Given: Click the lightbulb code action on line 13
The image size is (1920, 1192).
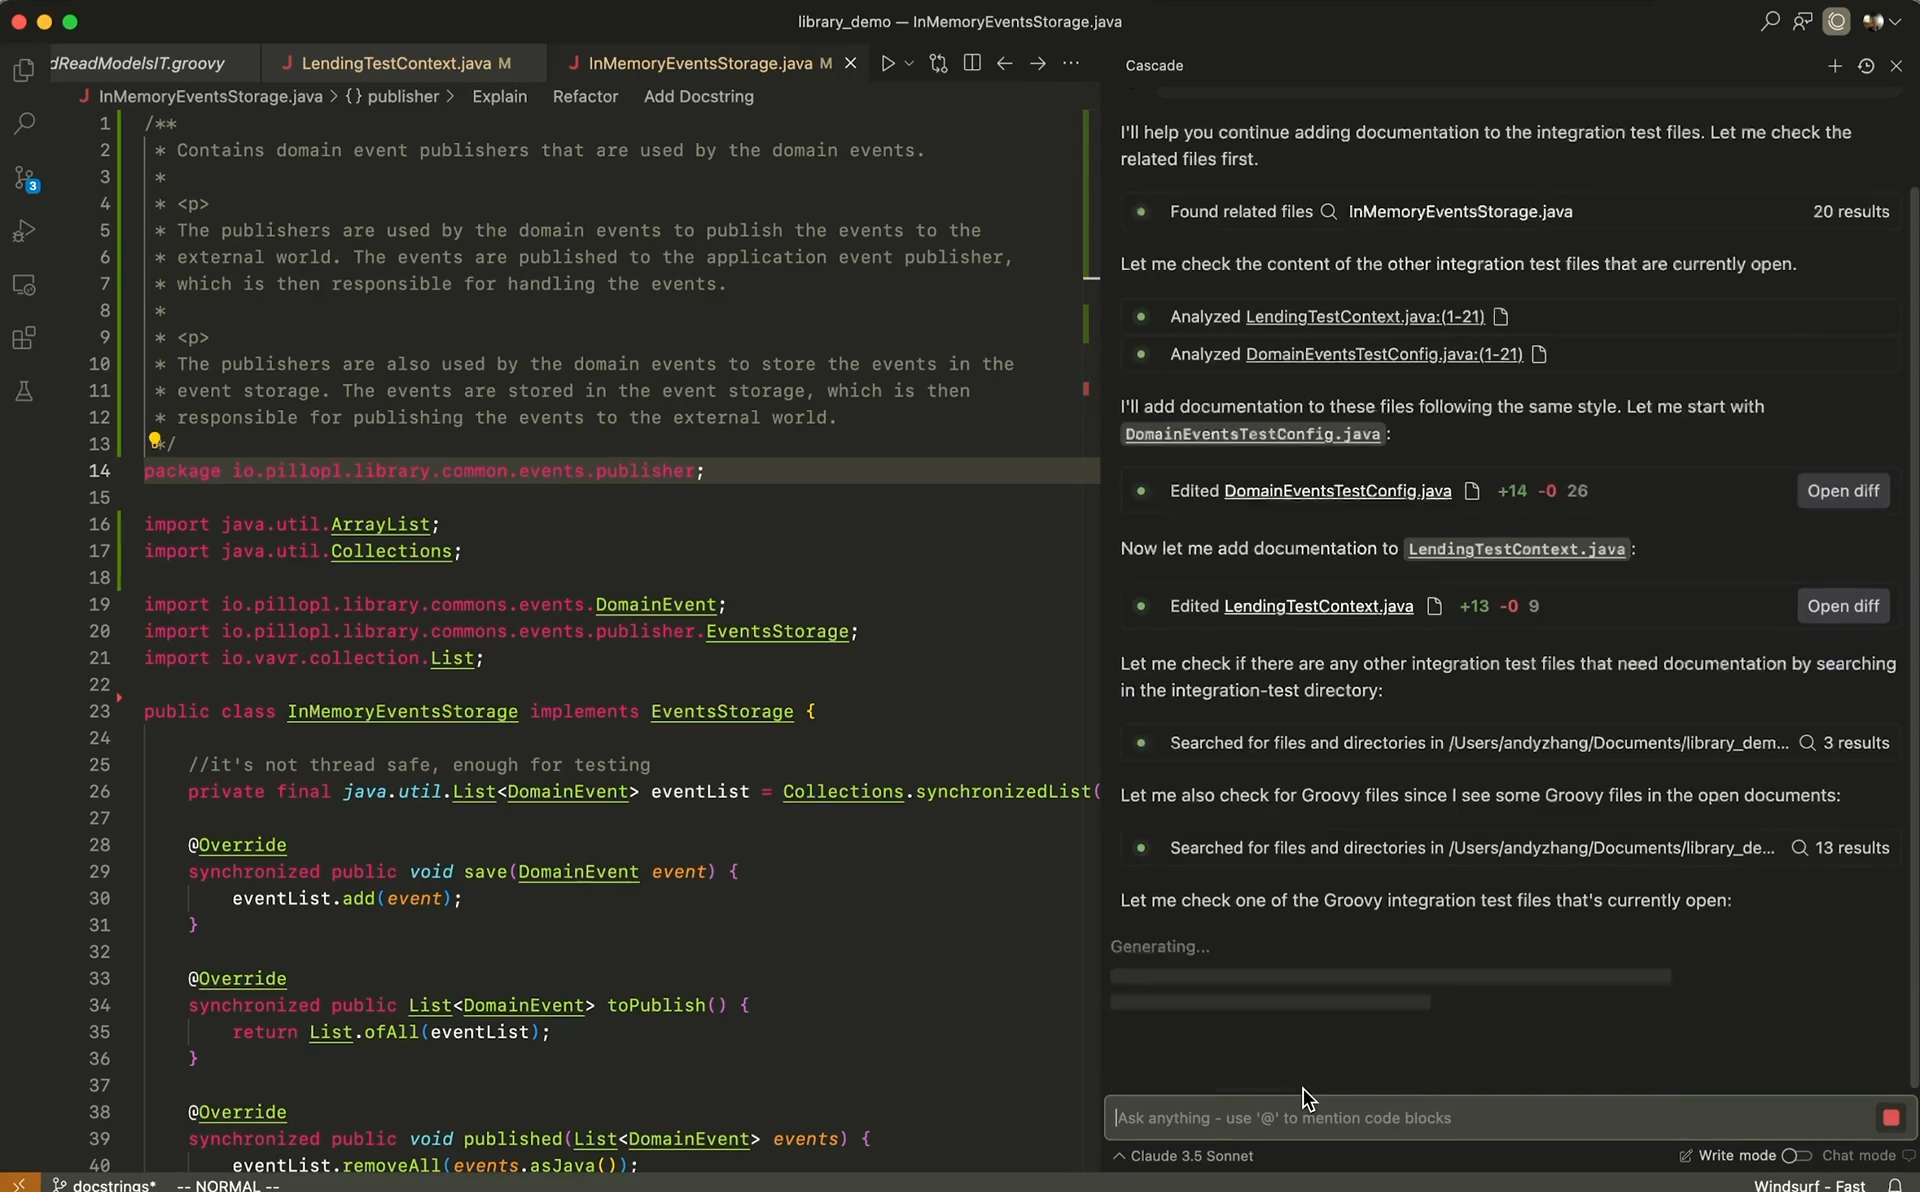Looking at the screenshot, I should 155,440.
